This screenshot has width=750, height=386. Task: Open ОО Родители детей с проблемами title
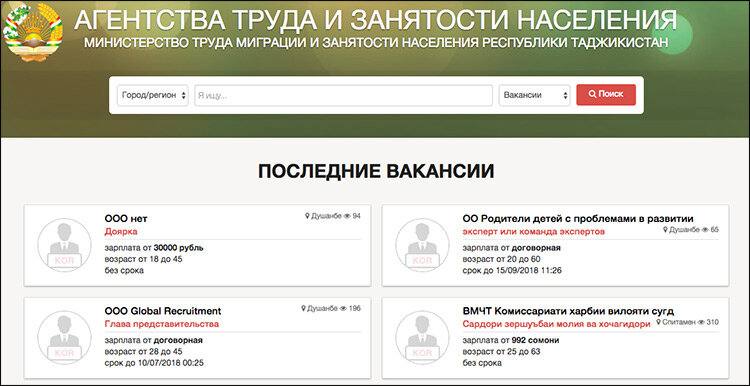point(578,219)
